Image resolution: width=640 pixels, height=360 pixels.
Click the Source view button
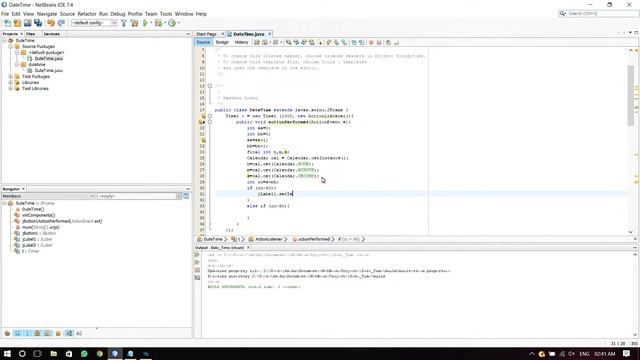click(203, 42)
